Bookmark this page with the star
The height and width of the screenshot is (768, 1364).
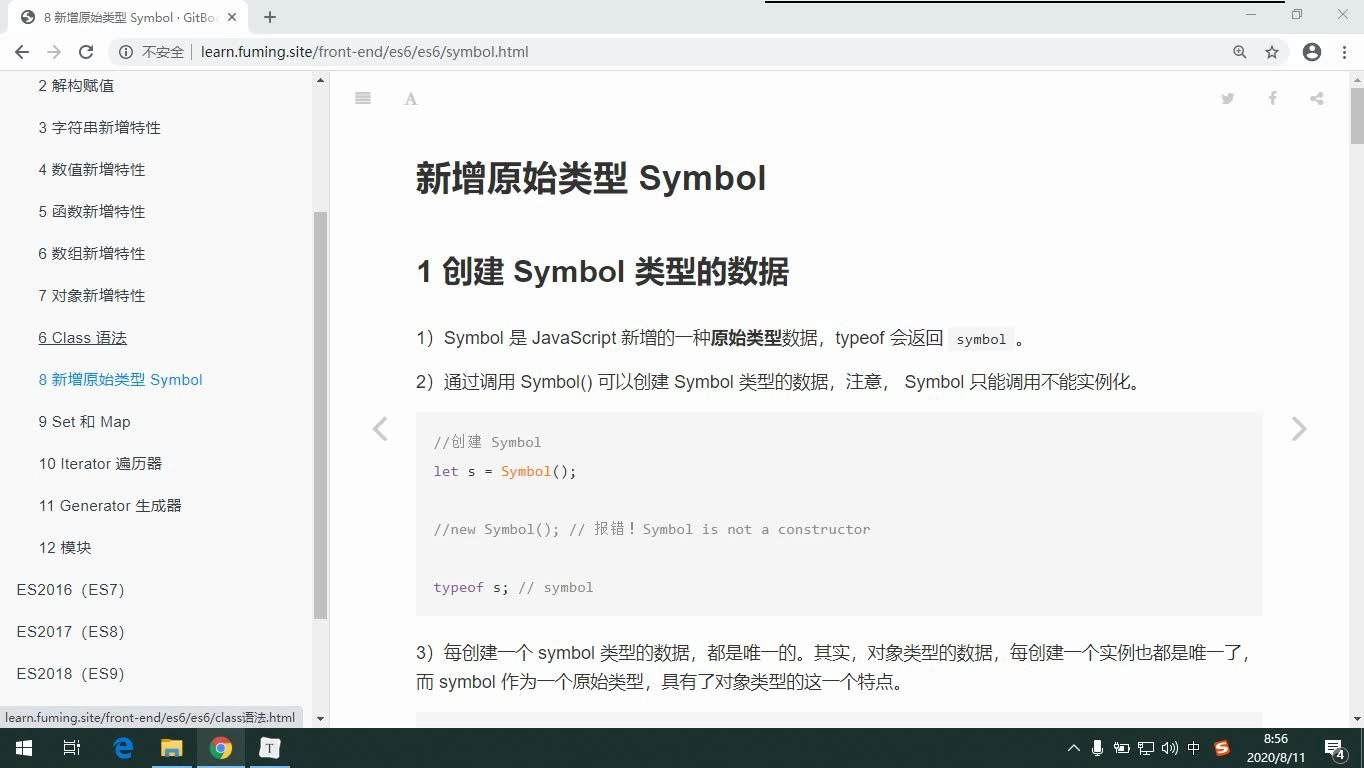tap(1272, 52)
